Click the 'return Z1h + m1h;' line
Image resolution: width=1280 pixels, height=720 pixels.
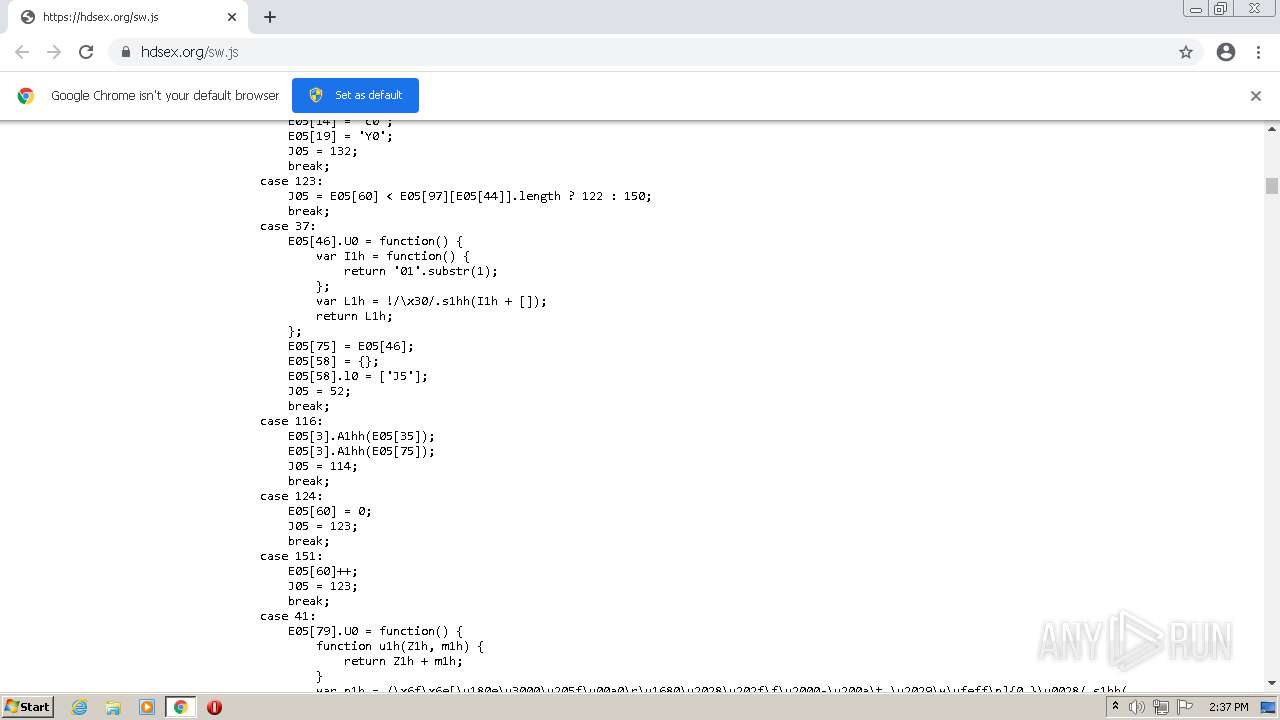[x=403, y=661]
